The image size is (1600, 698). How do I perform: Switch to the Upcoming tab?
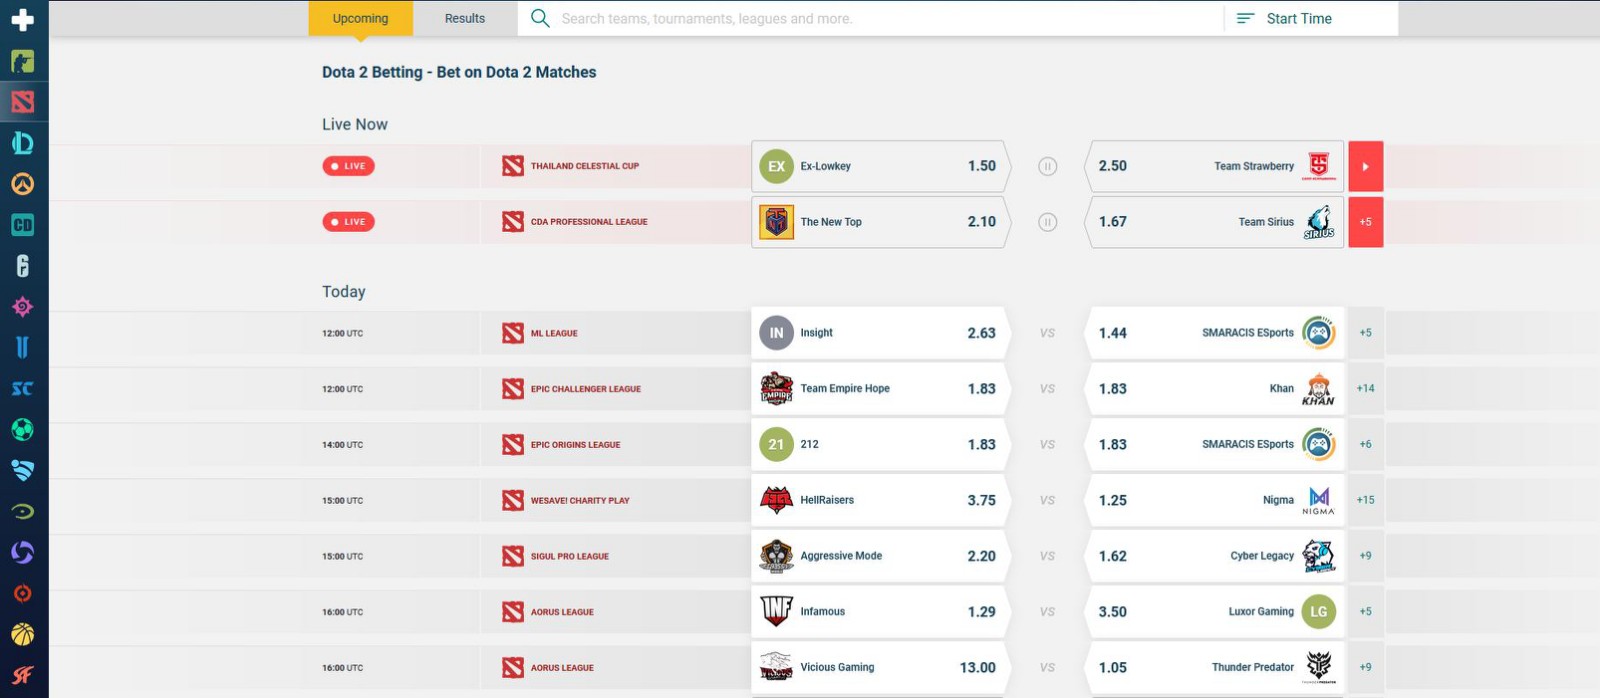360,18
